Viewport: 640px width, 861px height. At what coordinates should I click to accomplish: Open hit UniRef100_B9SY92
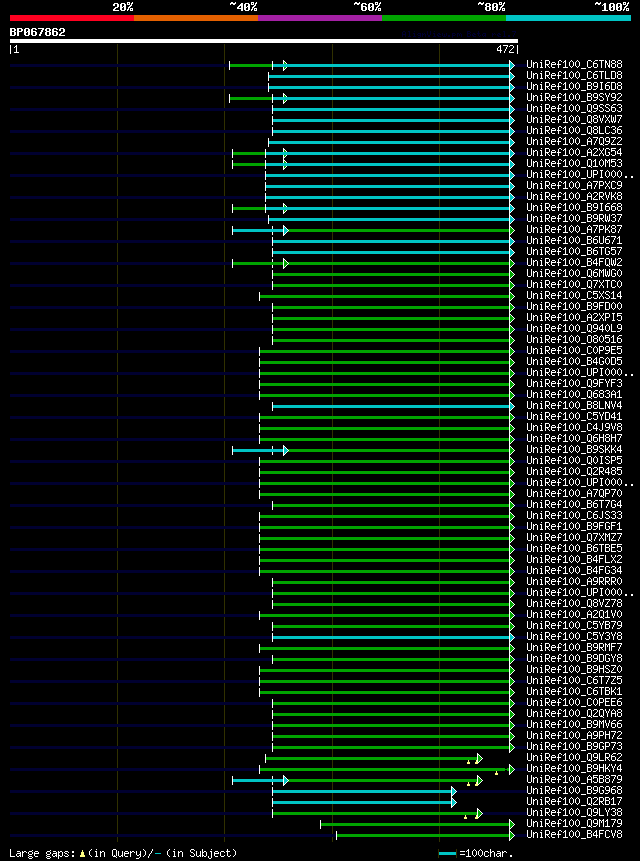[x=574, y=98]
